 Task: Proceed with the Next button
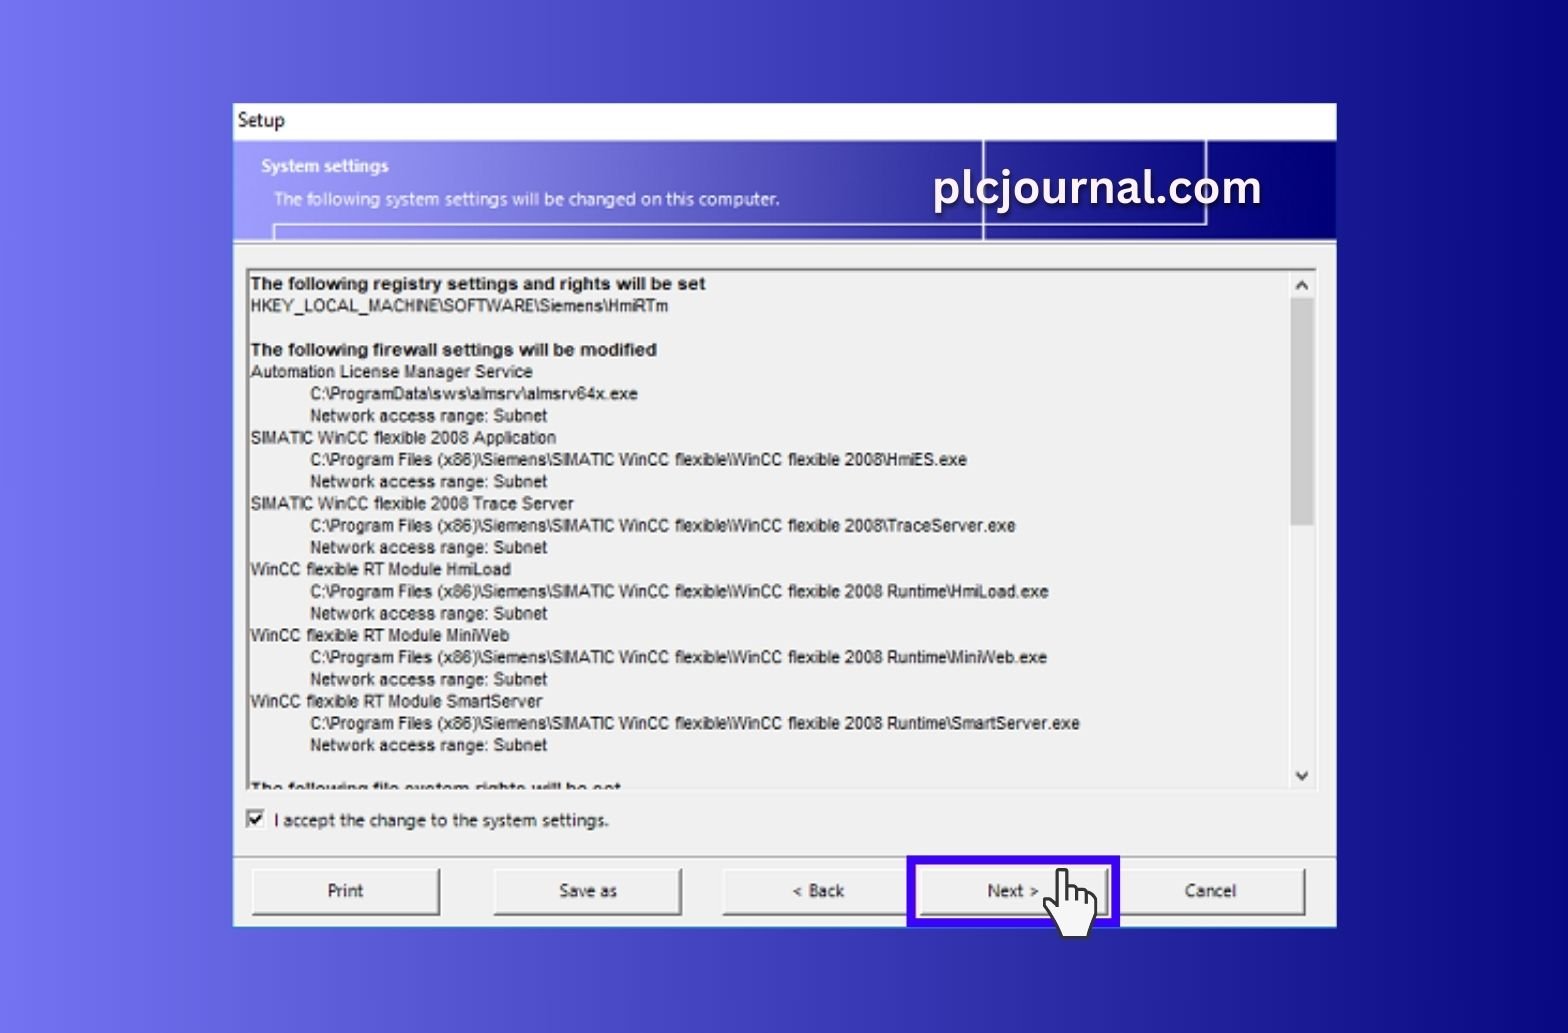click(x=1012, y=890)
